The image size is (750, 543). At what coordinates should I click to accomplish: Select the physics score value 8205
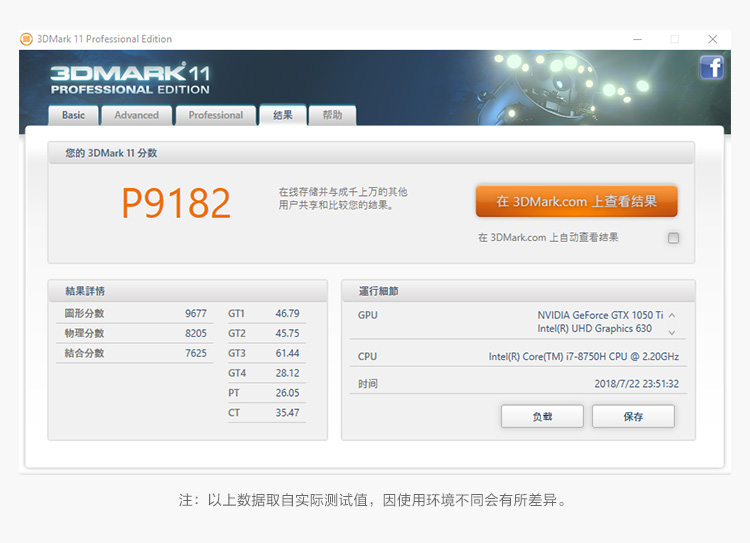tap(196, 333)
